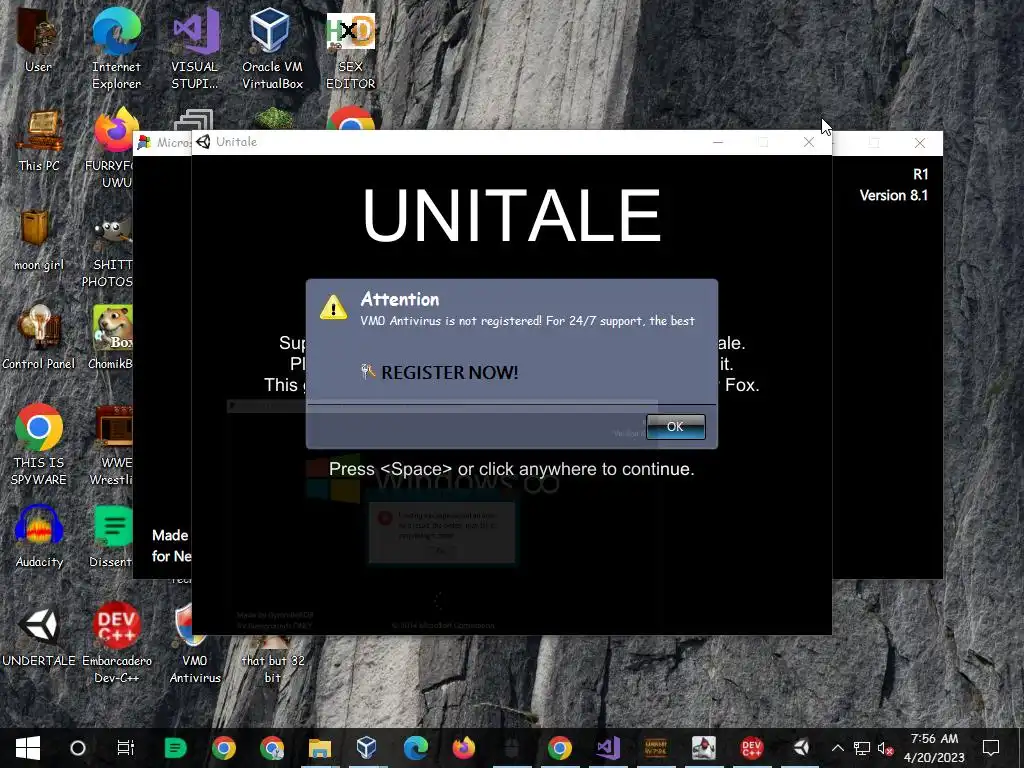Click the Cortana circle on the taskbar
This screenshot has width=1024, height=768.
78,748
